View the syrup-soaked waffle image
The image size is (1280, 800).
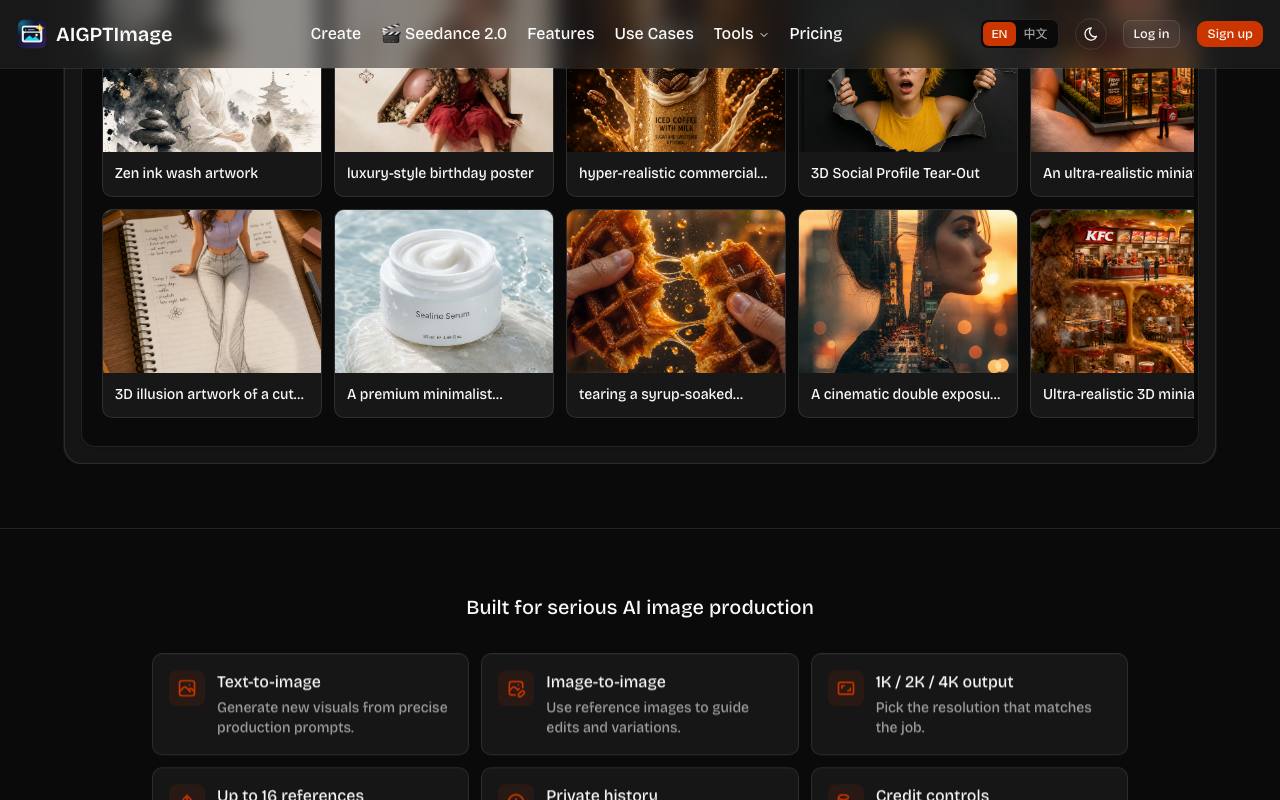tap(676, 291)
